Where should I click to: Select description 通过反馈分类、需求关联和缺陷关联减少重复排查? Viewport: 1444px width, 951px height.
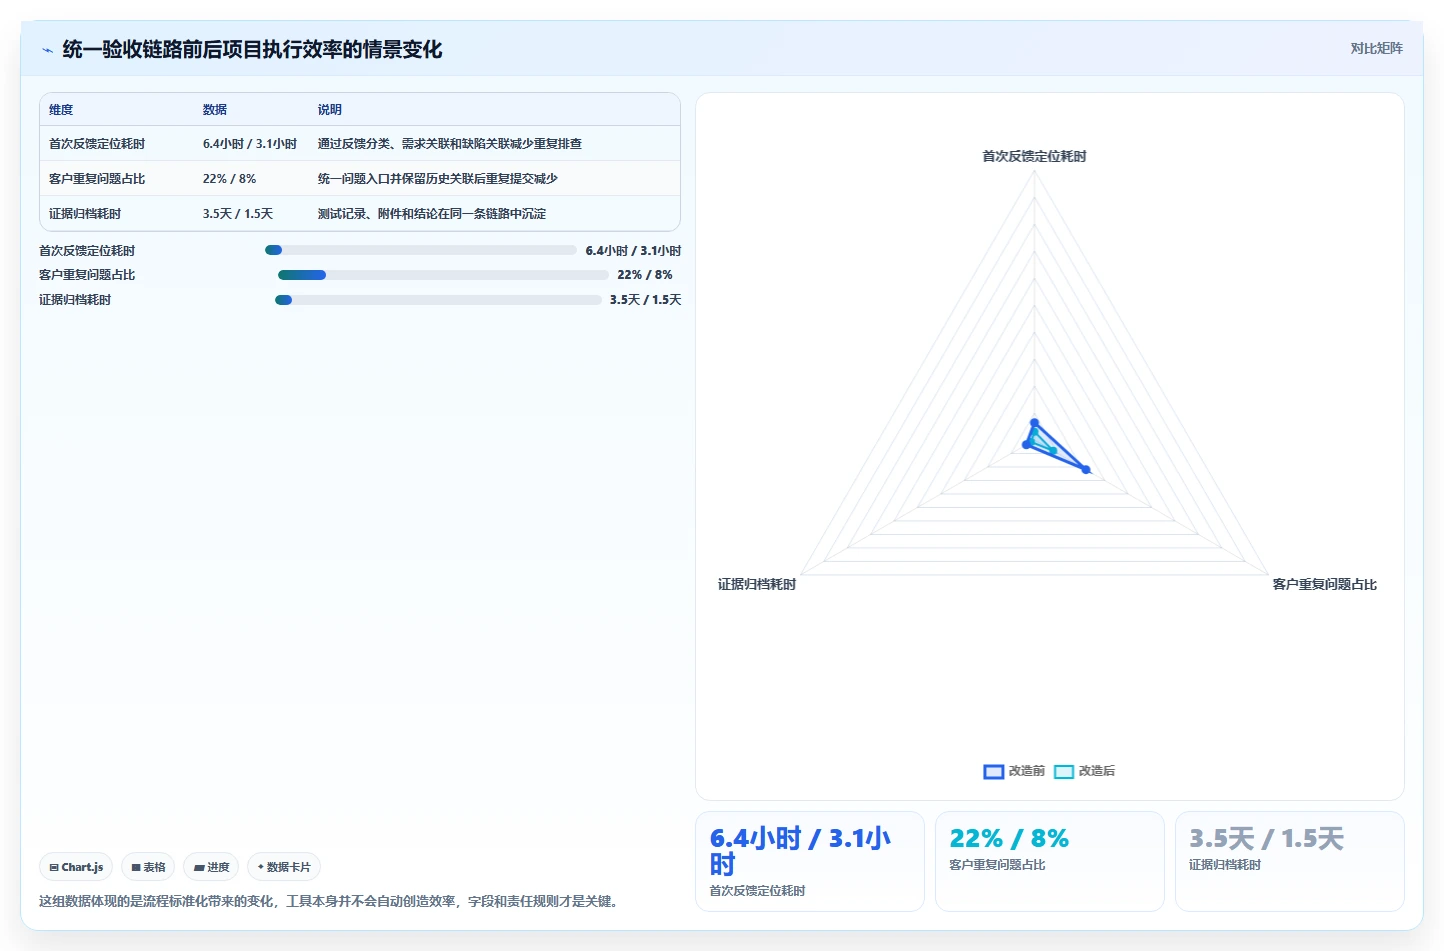(450, 144)
